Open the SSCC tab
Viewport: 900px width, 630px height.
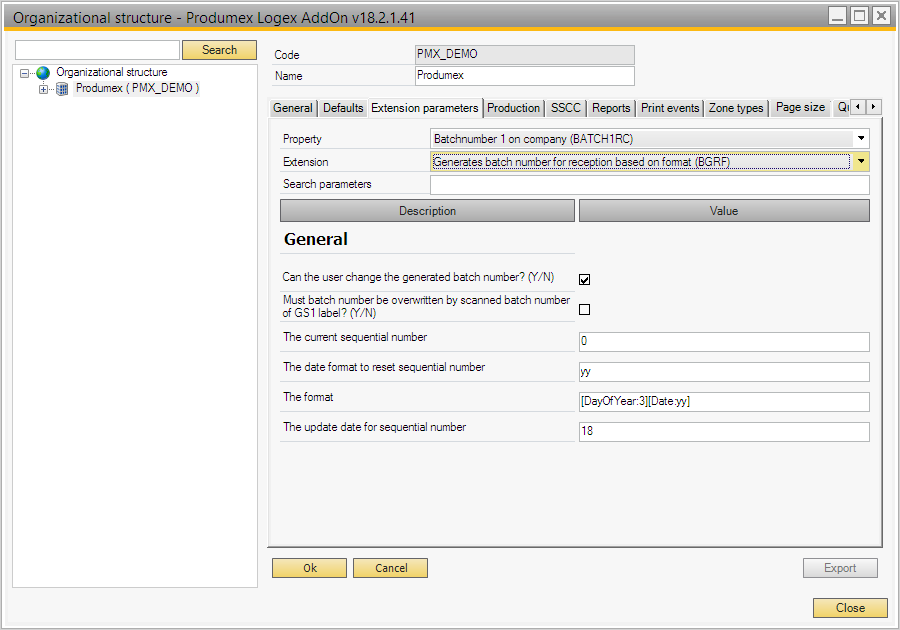click(565, 108)
